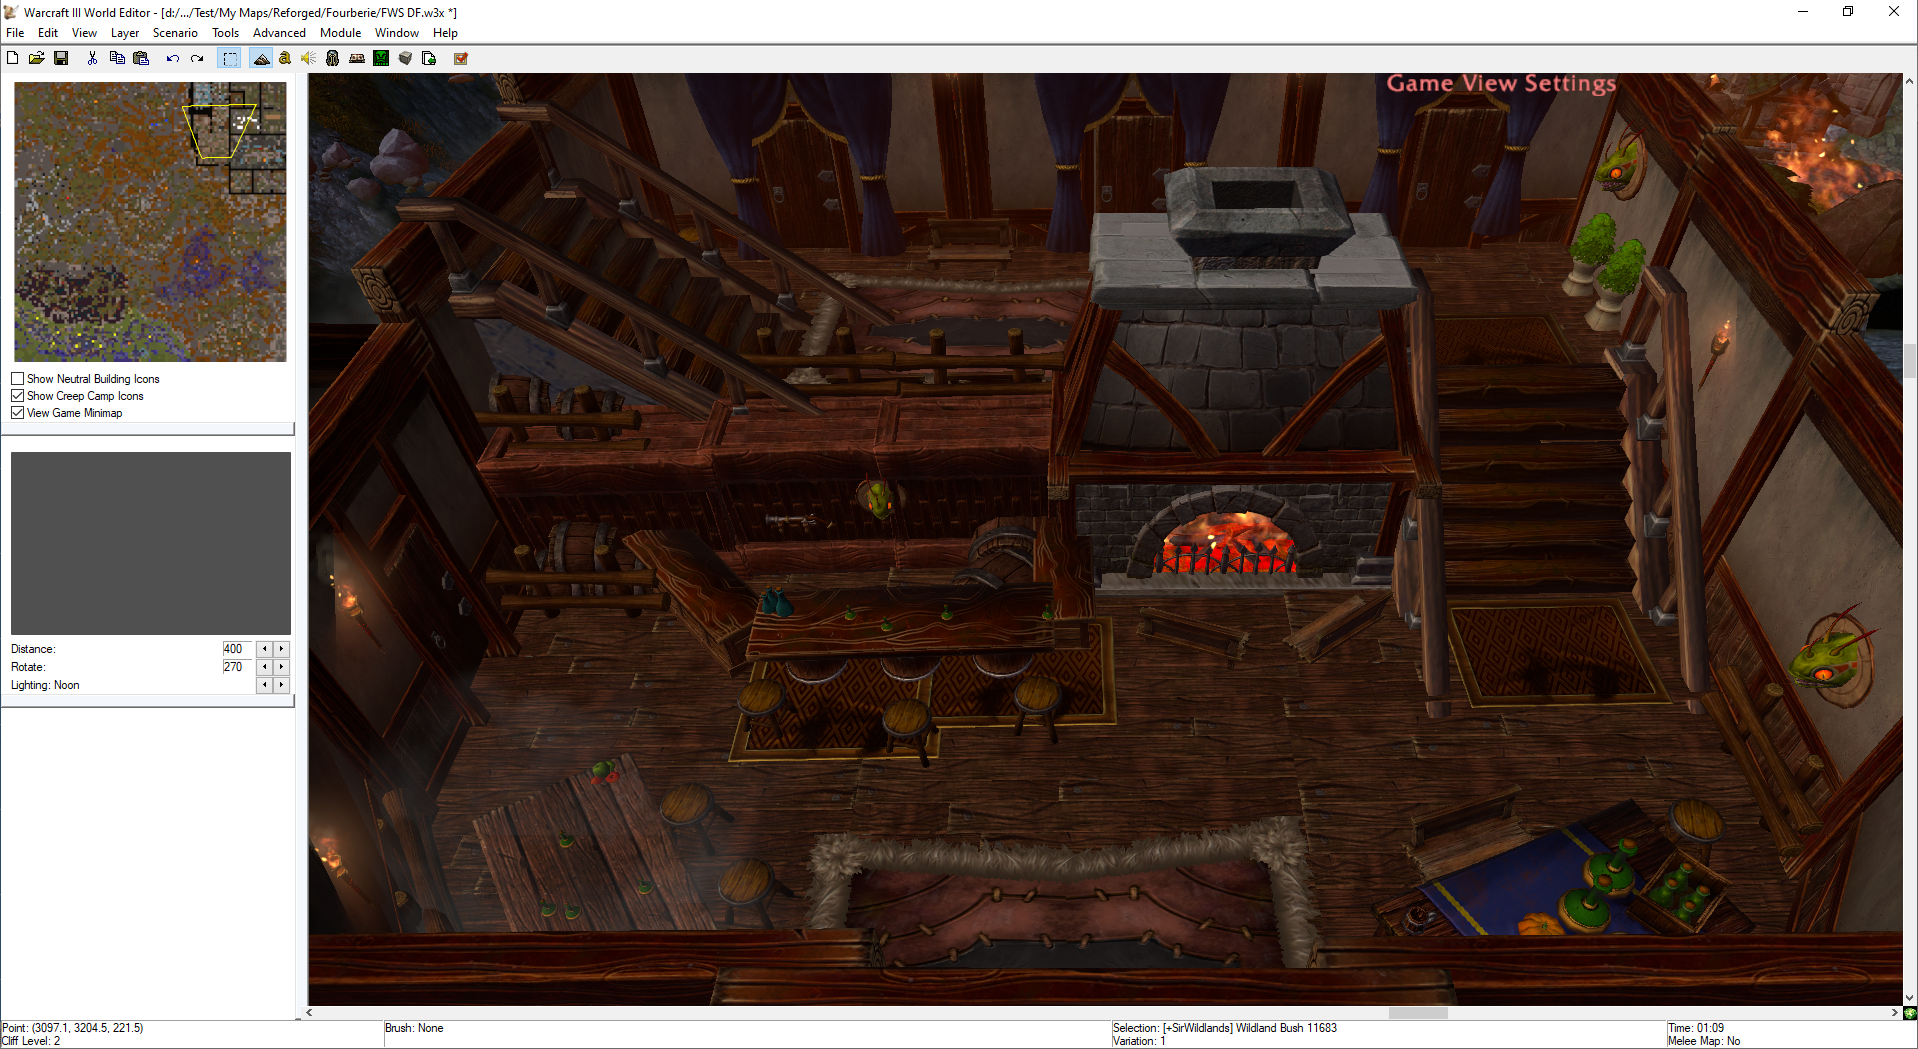Viewport: 1918px width, 1049px height.
Task: Create a new map with New icon
Action: click(13, 58)
